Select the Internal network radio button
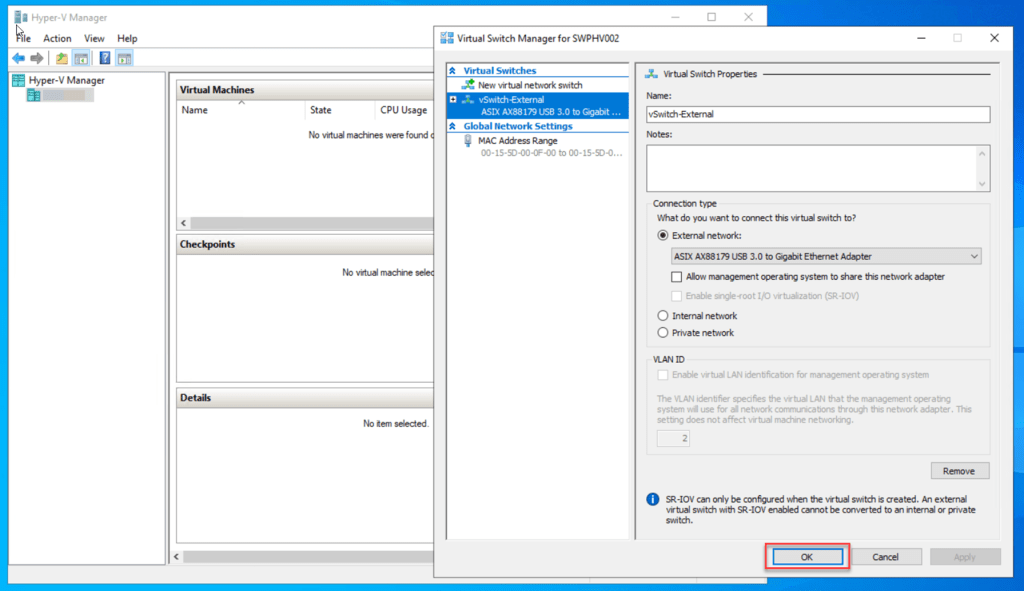This screenshot has height=591, width=1024. coord(662,316)
